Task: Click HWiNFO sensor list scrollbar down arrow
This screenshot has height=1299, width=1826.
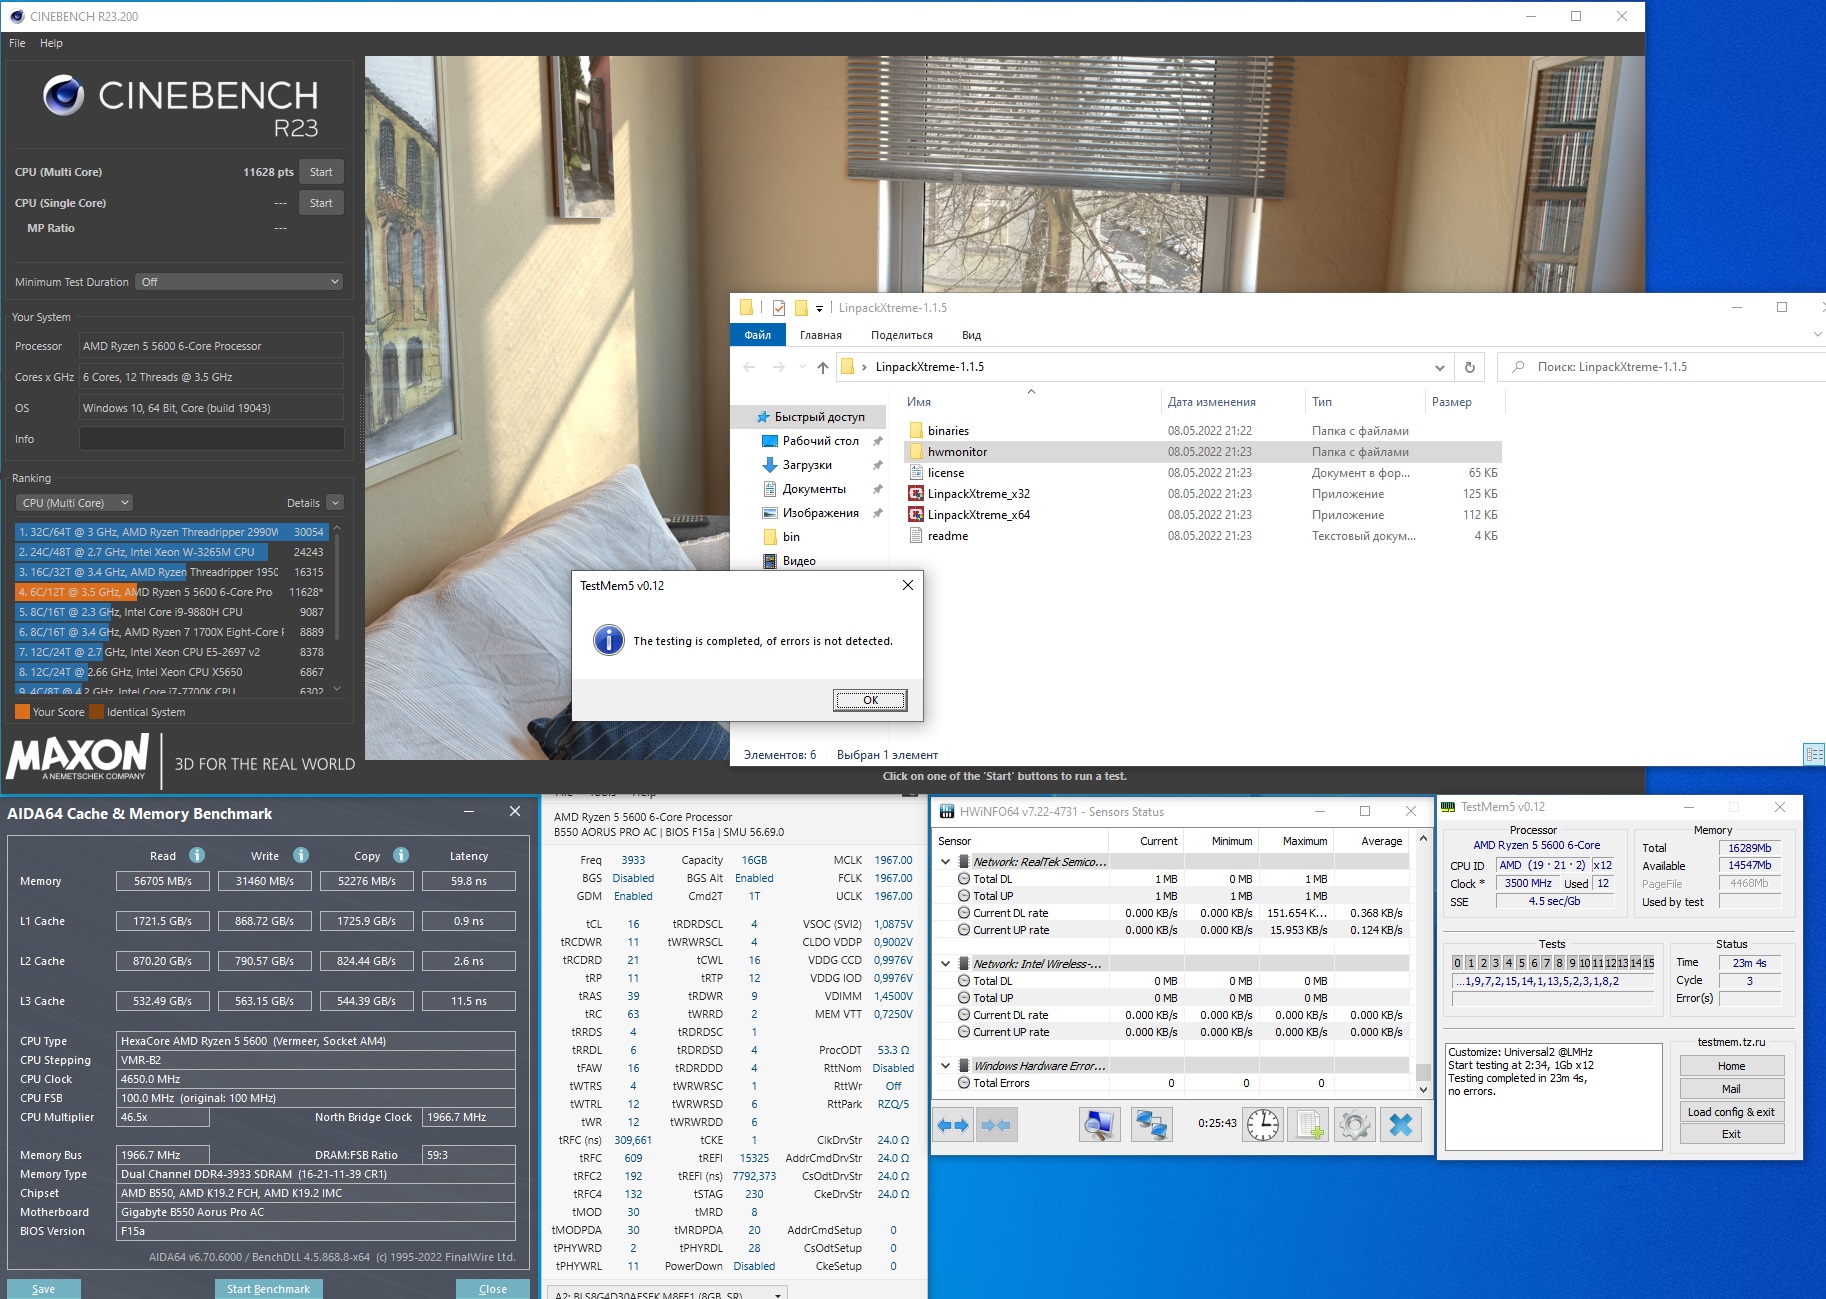Action: click(1423, 1089)
